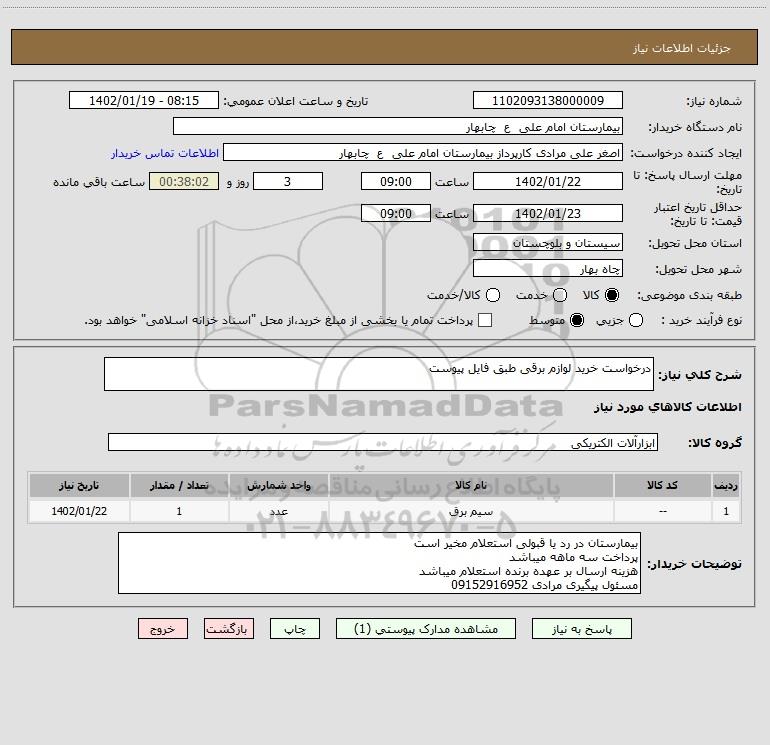Click the buyer notes text area

[379, 563]
